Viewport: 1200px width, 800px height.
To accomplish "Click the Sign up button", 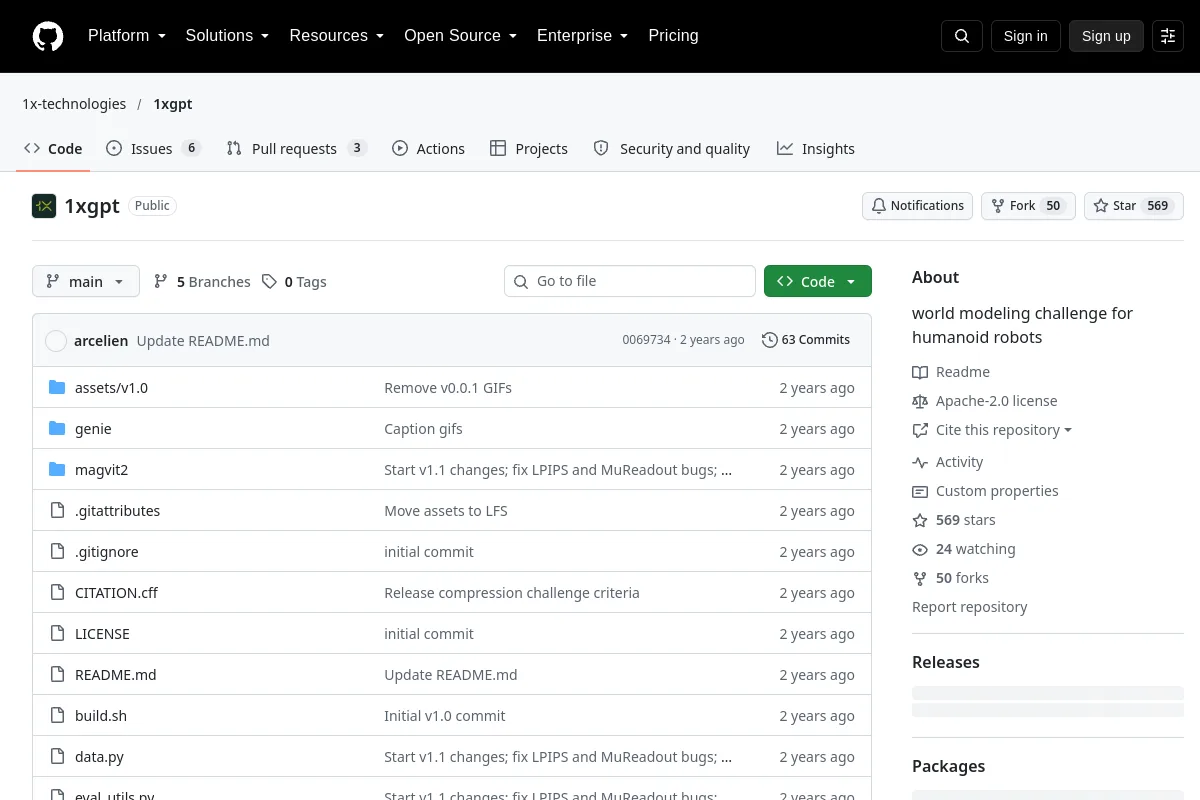I will (1106, 36).
